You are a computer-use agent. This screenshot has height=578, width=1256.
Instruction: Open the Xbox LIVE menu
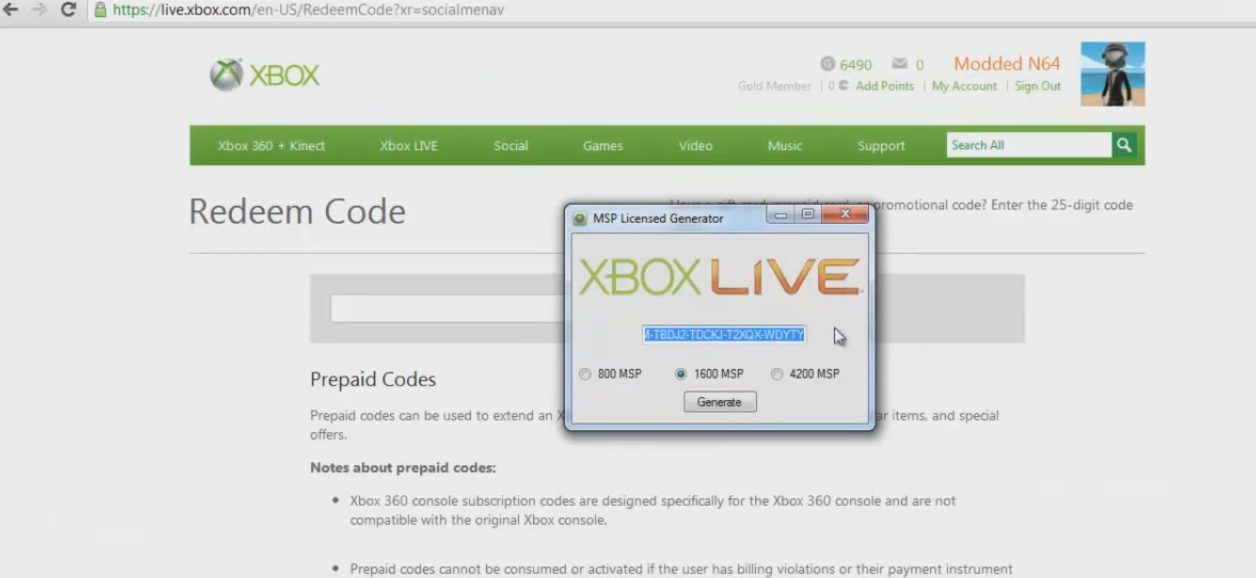[x=409, y=146]
